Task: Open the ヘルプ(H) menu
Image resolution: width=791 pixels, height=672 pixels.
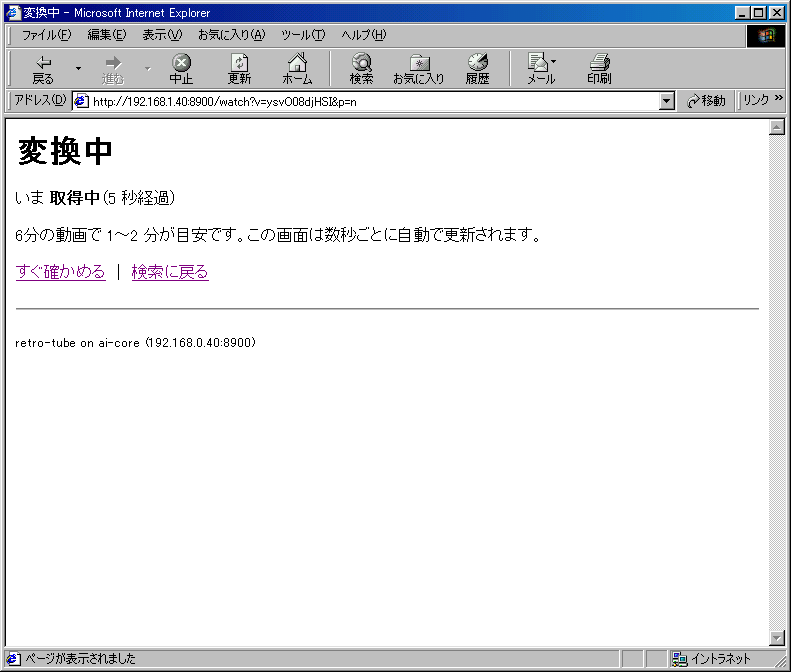Action: (x=363, y=35)
